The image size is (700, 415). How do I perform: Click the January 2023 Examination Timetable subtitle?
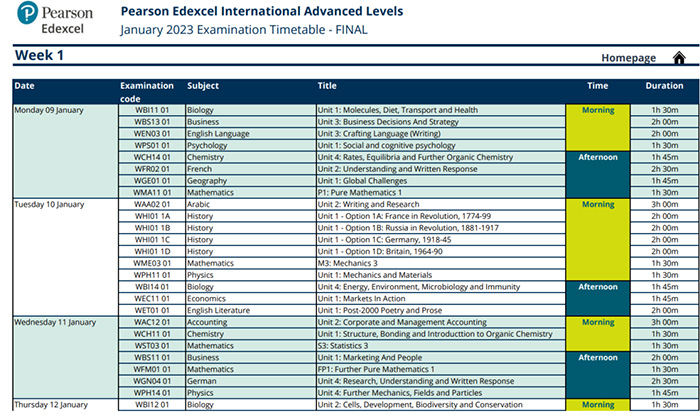point(243,30)
